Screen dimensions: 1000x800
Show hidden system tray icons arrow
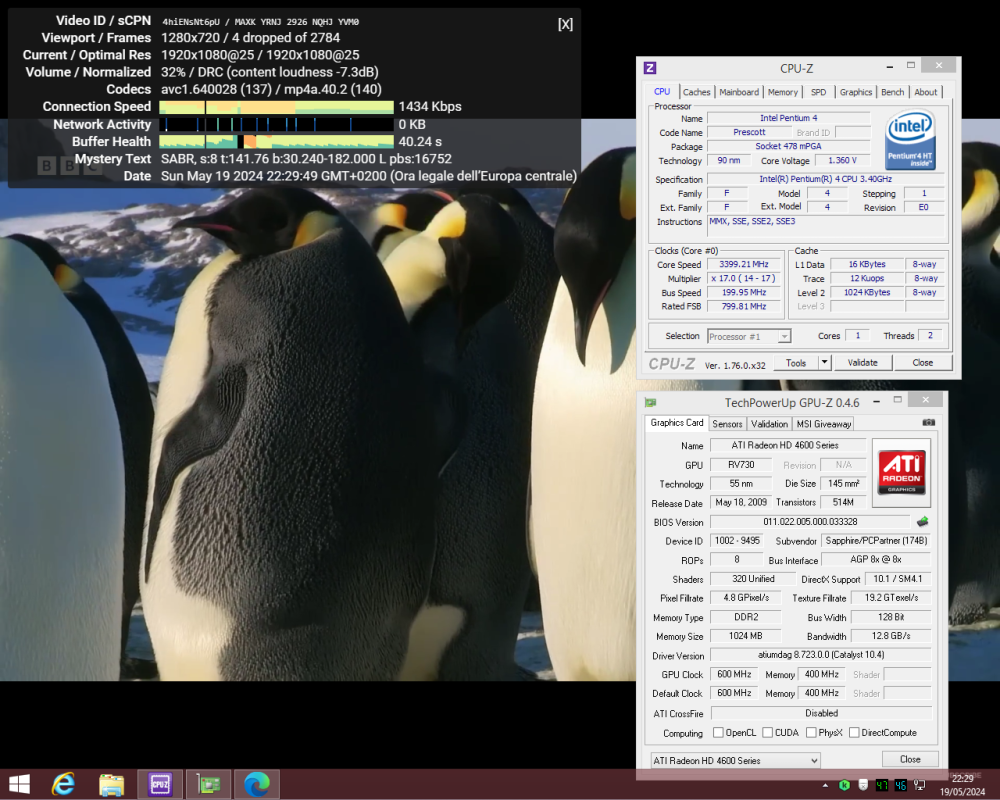click(824, 785)
